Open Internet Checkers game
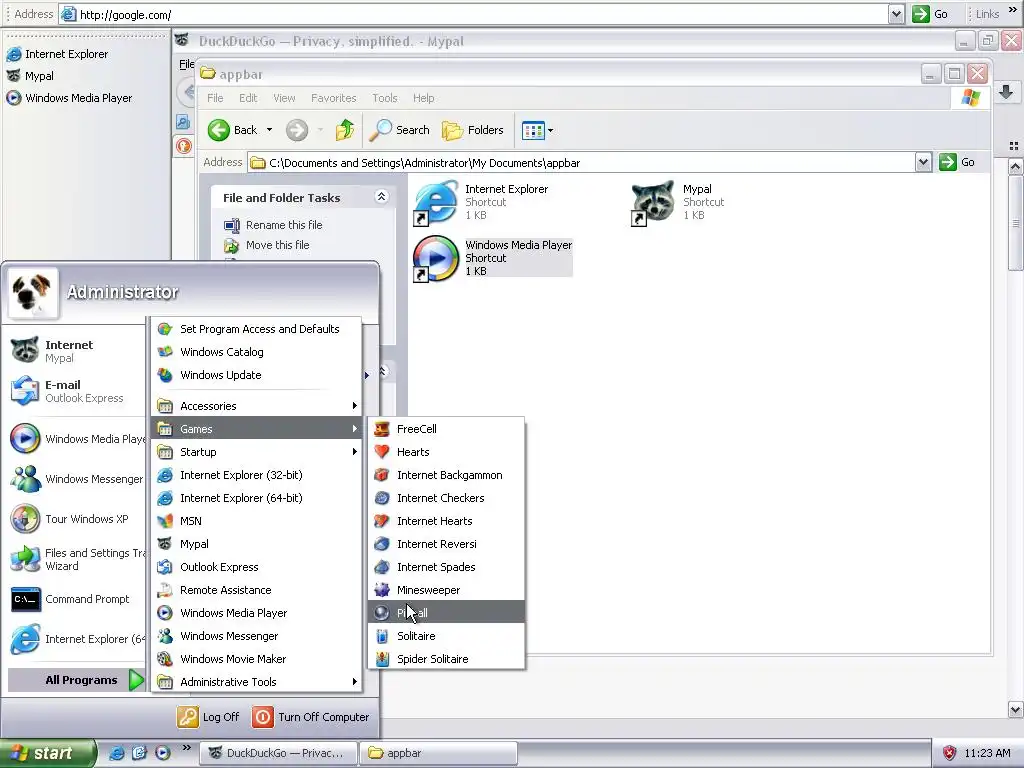Viewport: 1024px width, 768px height. (x=446, y=498)
